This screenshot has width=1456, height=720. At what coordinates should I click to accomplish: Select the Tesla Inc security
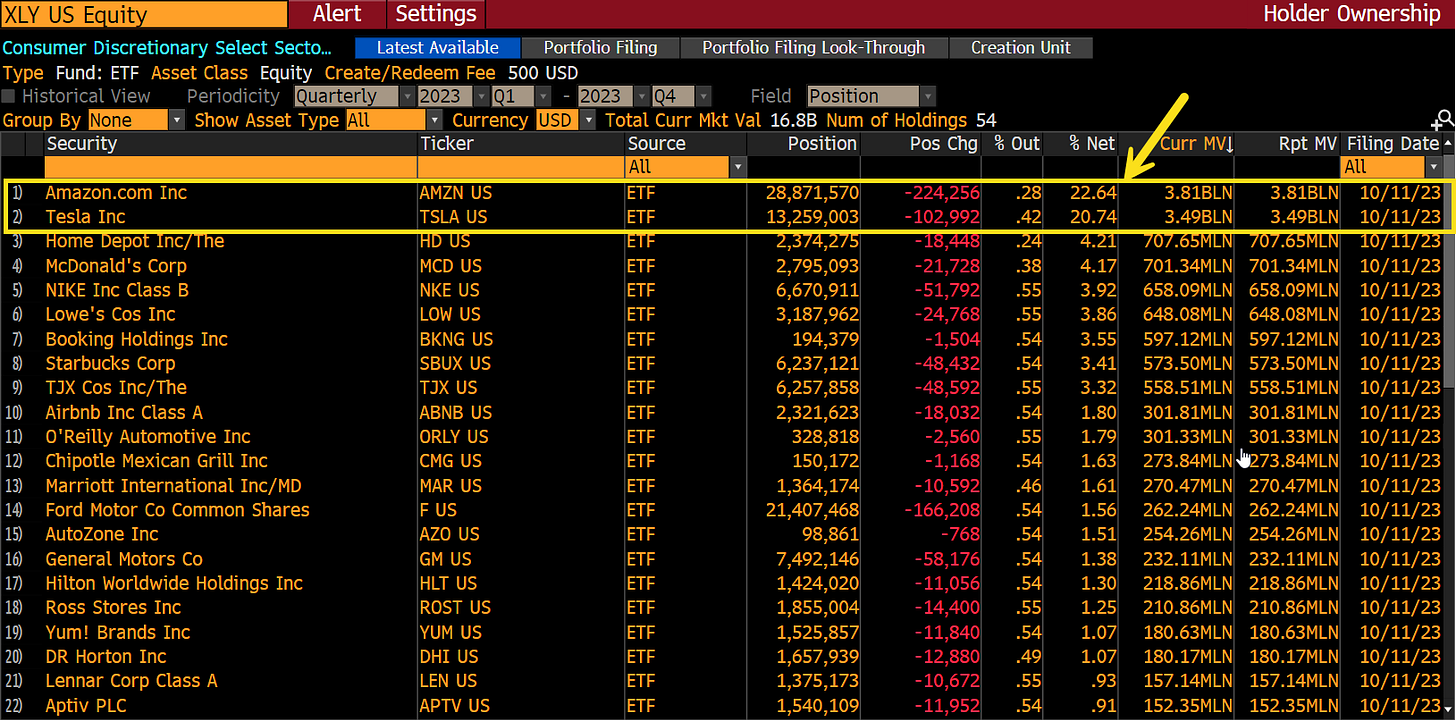(85, 217)
